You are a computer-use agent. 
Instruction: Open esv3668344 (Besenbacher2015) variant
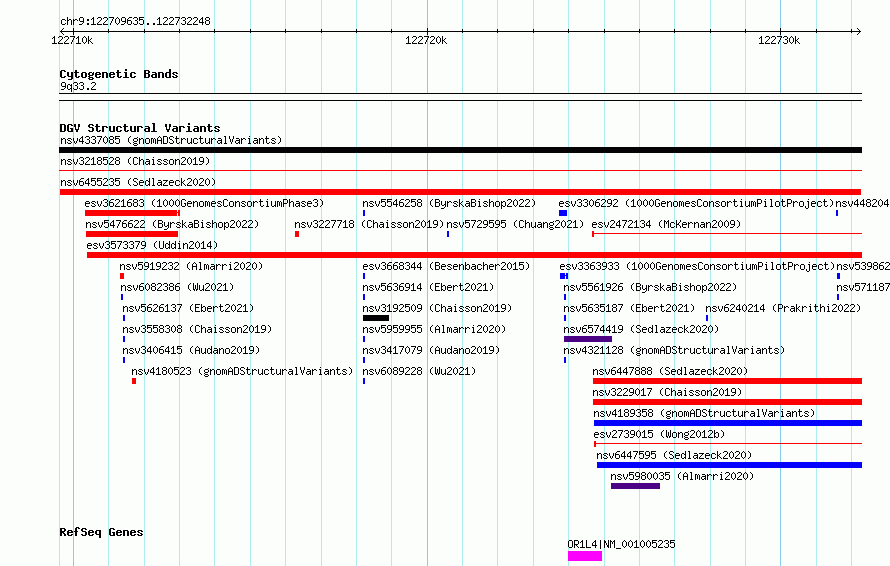[446, 266]
